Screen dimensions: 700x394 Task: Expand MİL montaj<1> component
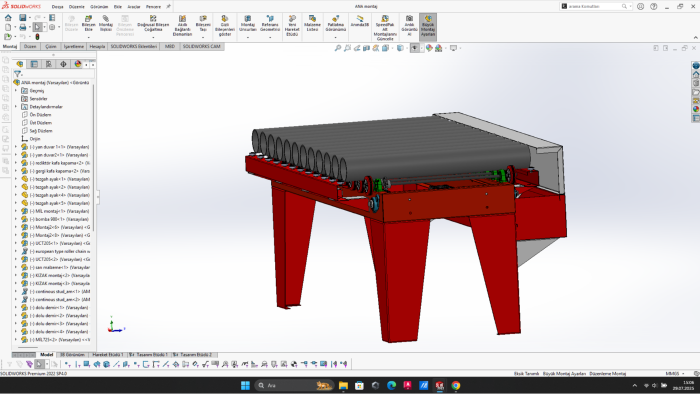pos(16,211)
